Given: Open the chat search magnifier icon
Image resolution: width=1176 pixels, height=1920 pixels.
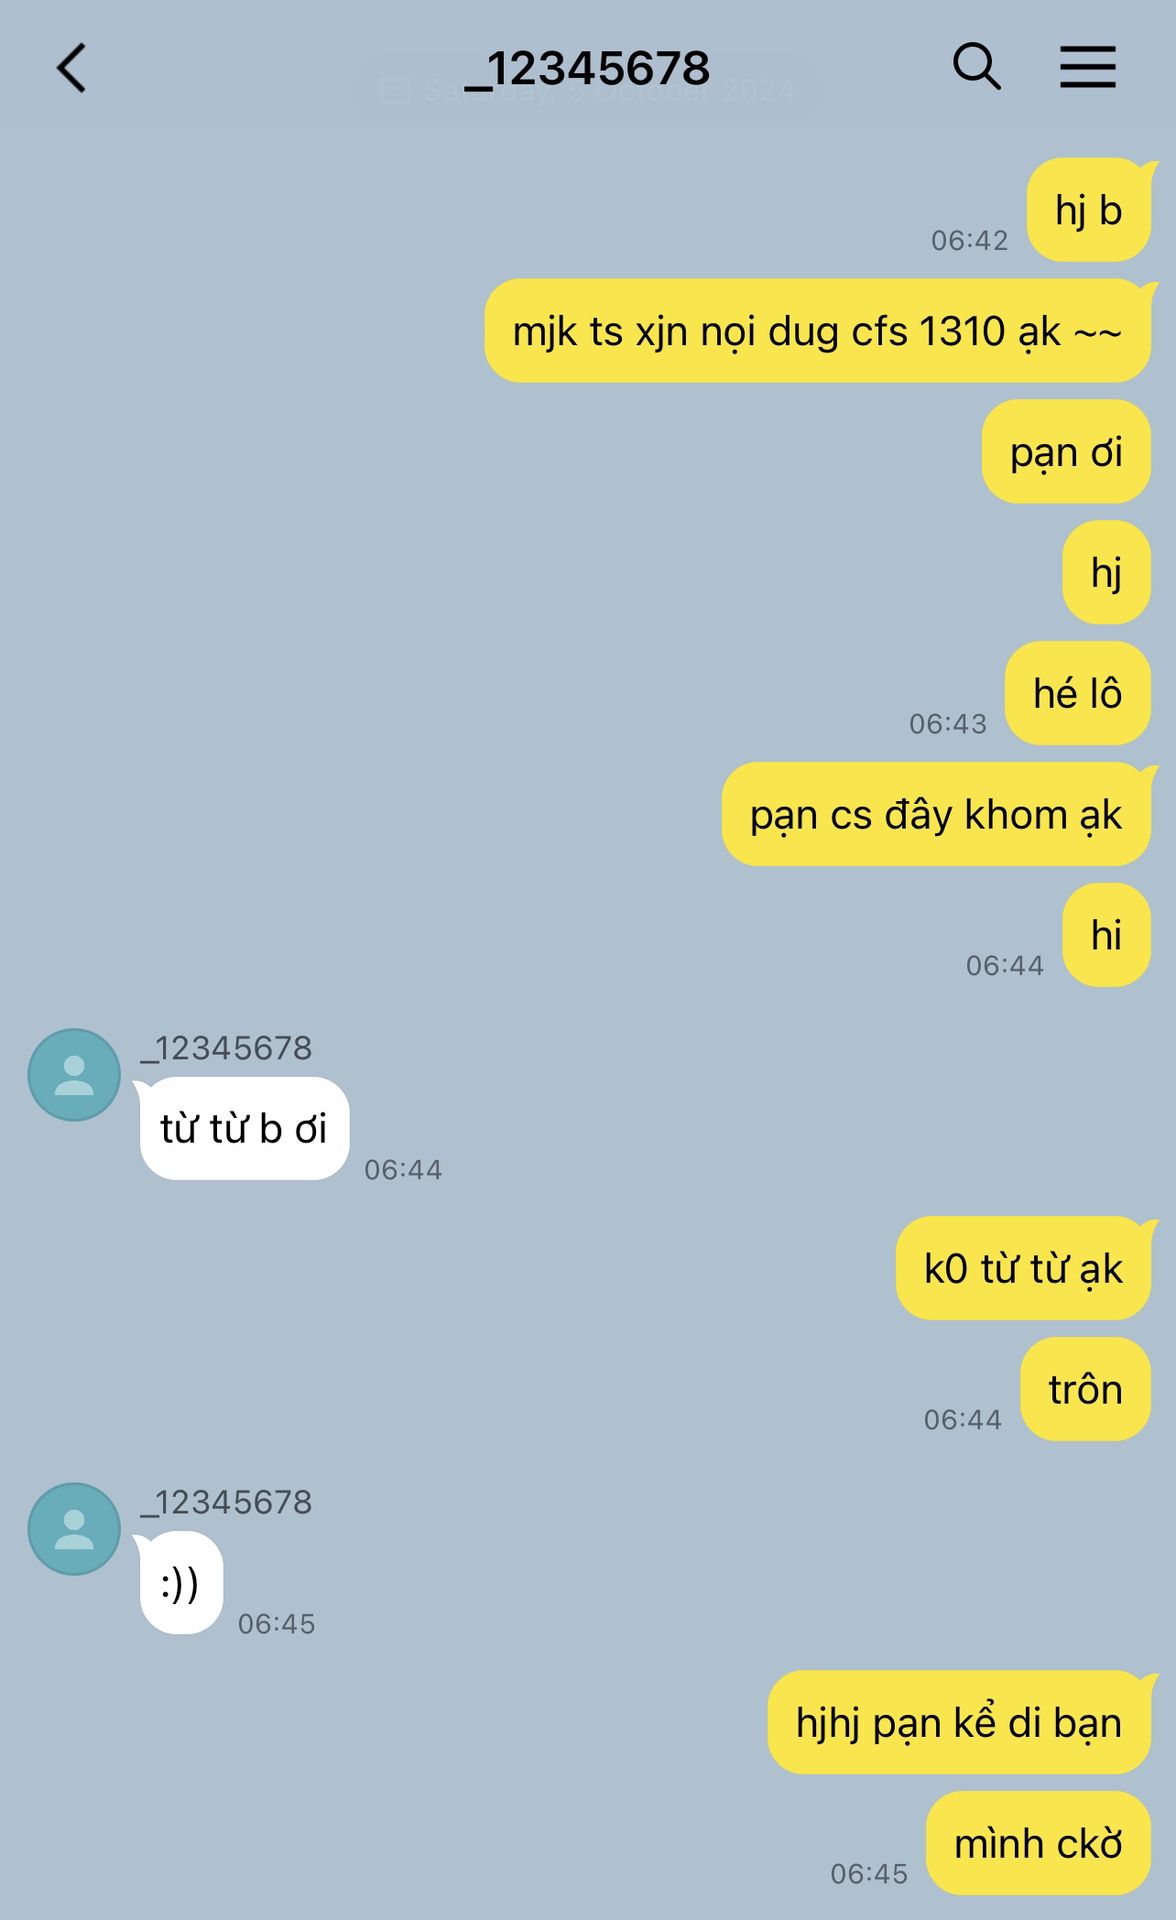Looking at the screenshot, I should pyautogui.click(x=976, y=67).
